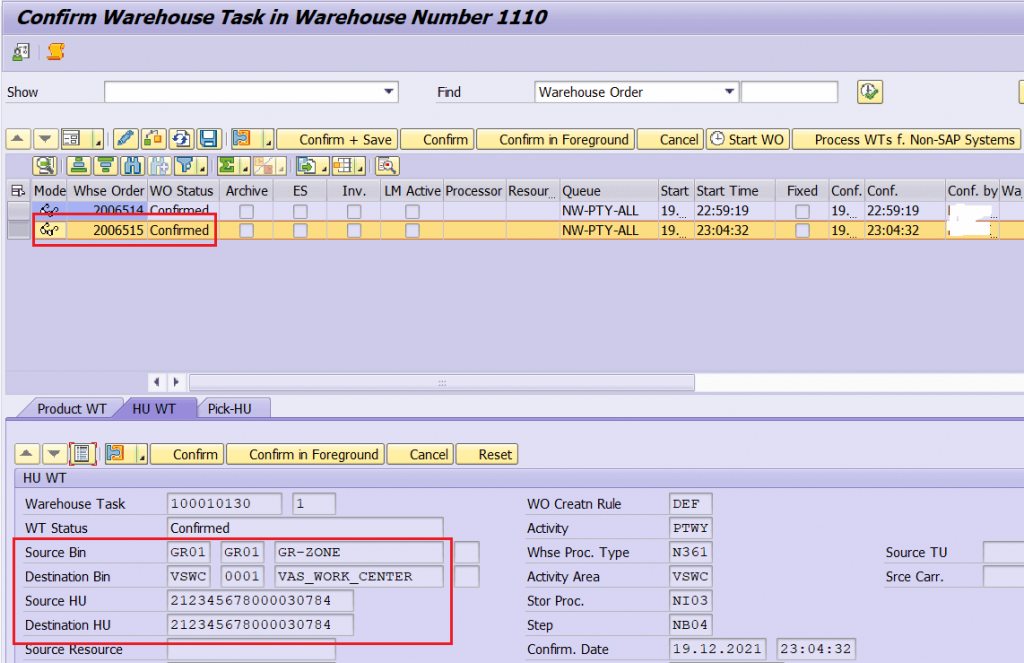1024x663 pixels.
Task: Expand the sigma total dropdown arrow
Action: 245,167
